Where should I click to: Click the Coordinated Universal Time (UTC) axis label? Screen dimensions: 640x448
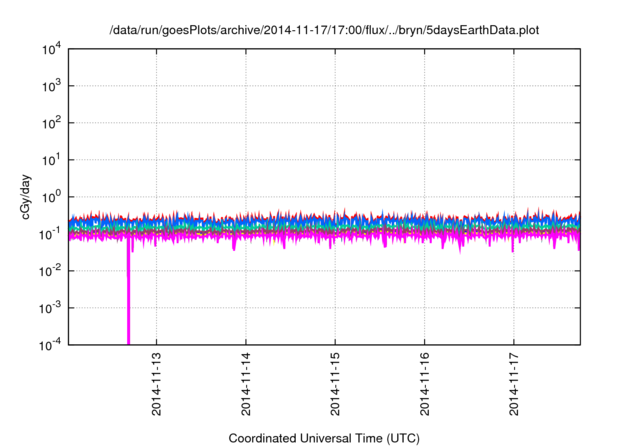(x=324, y=438)
